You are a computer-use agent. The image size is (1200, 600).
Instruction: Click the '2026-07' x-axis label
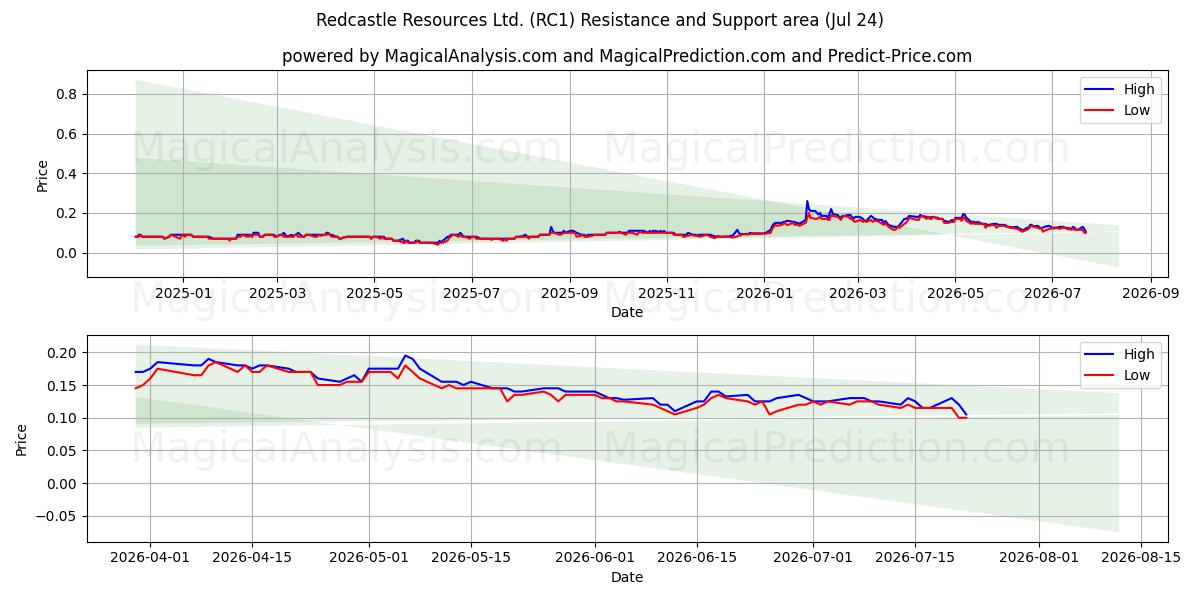point(1052,294)
